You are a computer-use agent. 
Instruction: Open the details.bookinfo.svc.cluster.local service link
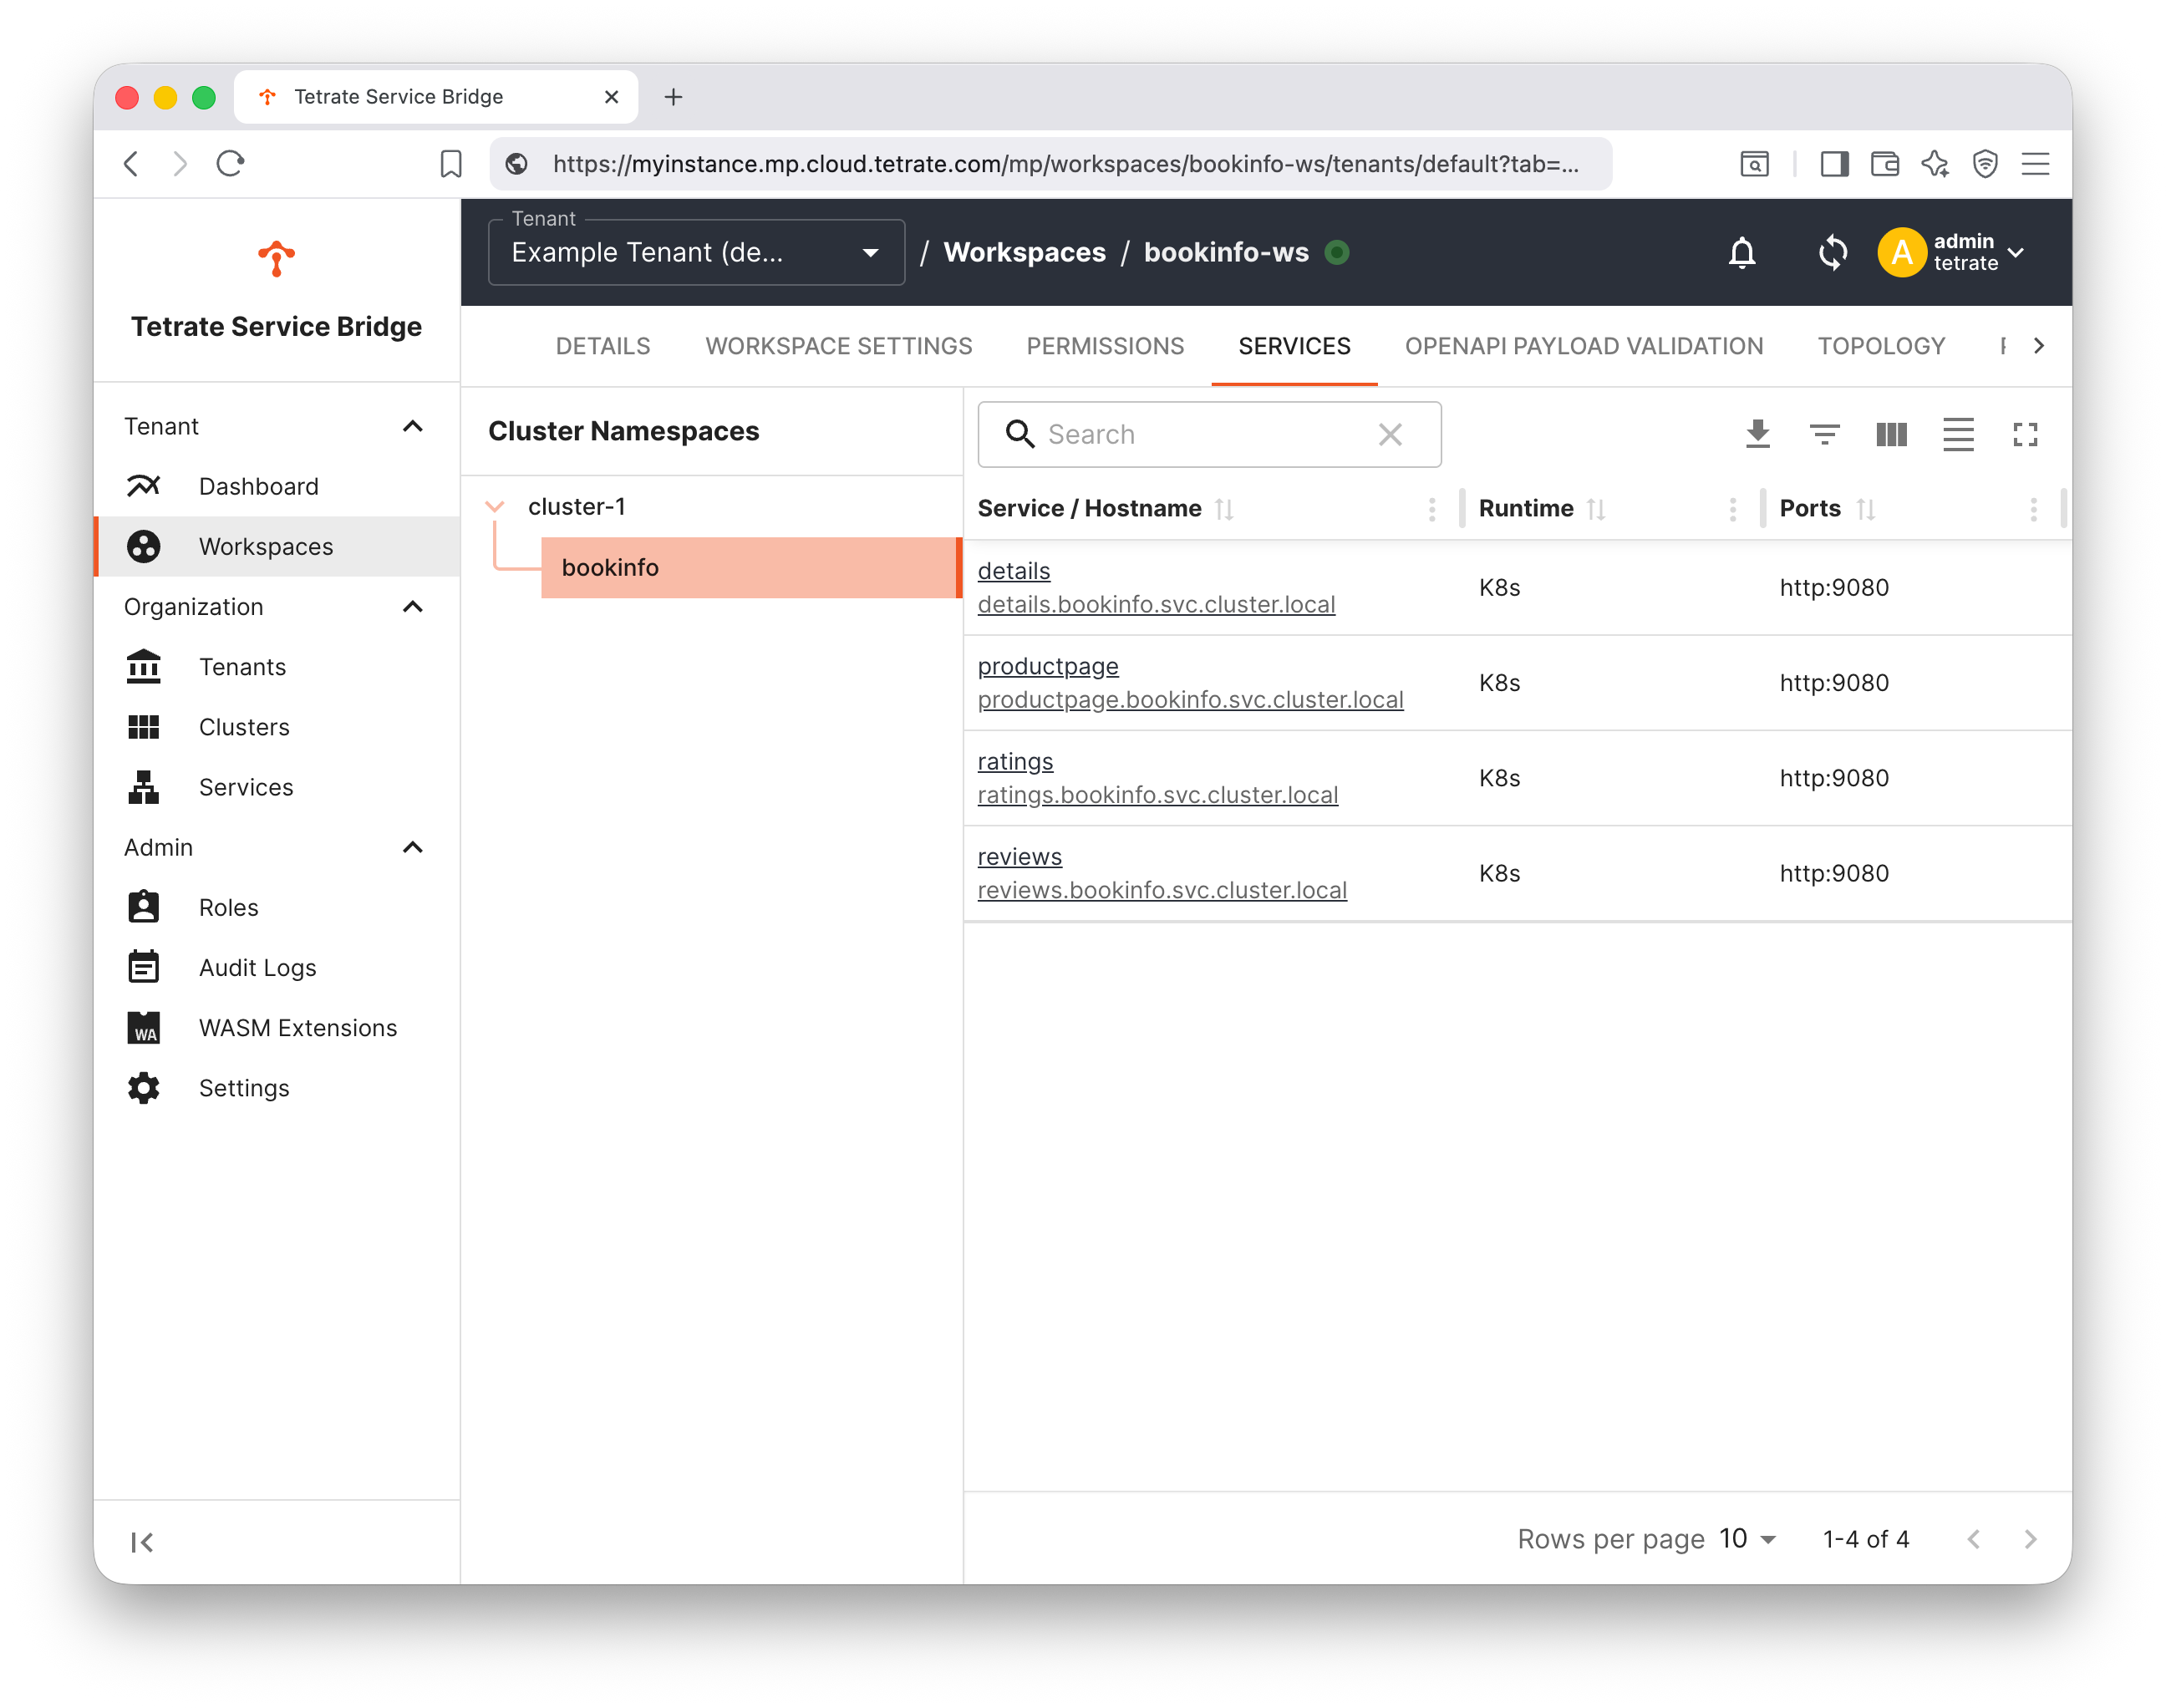[x=1156, y=604]
